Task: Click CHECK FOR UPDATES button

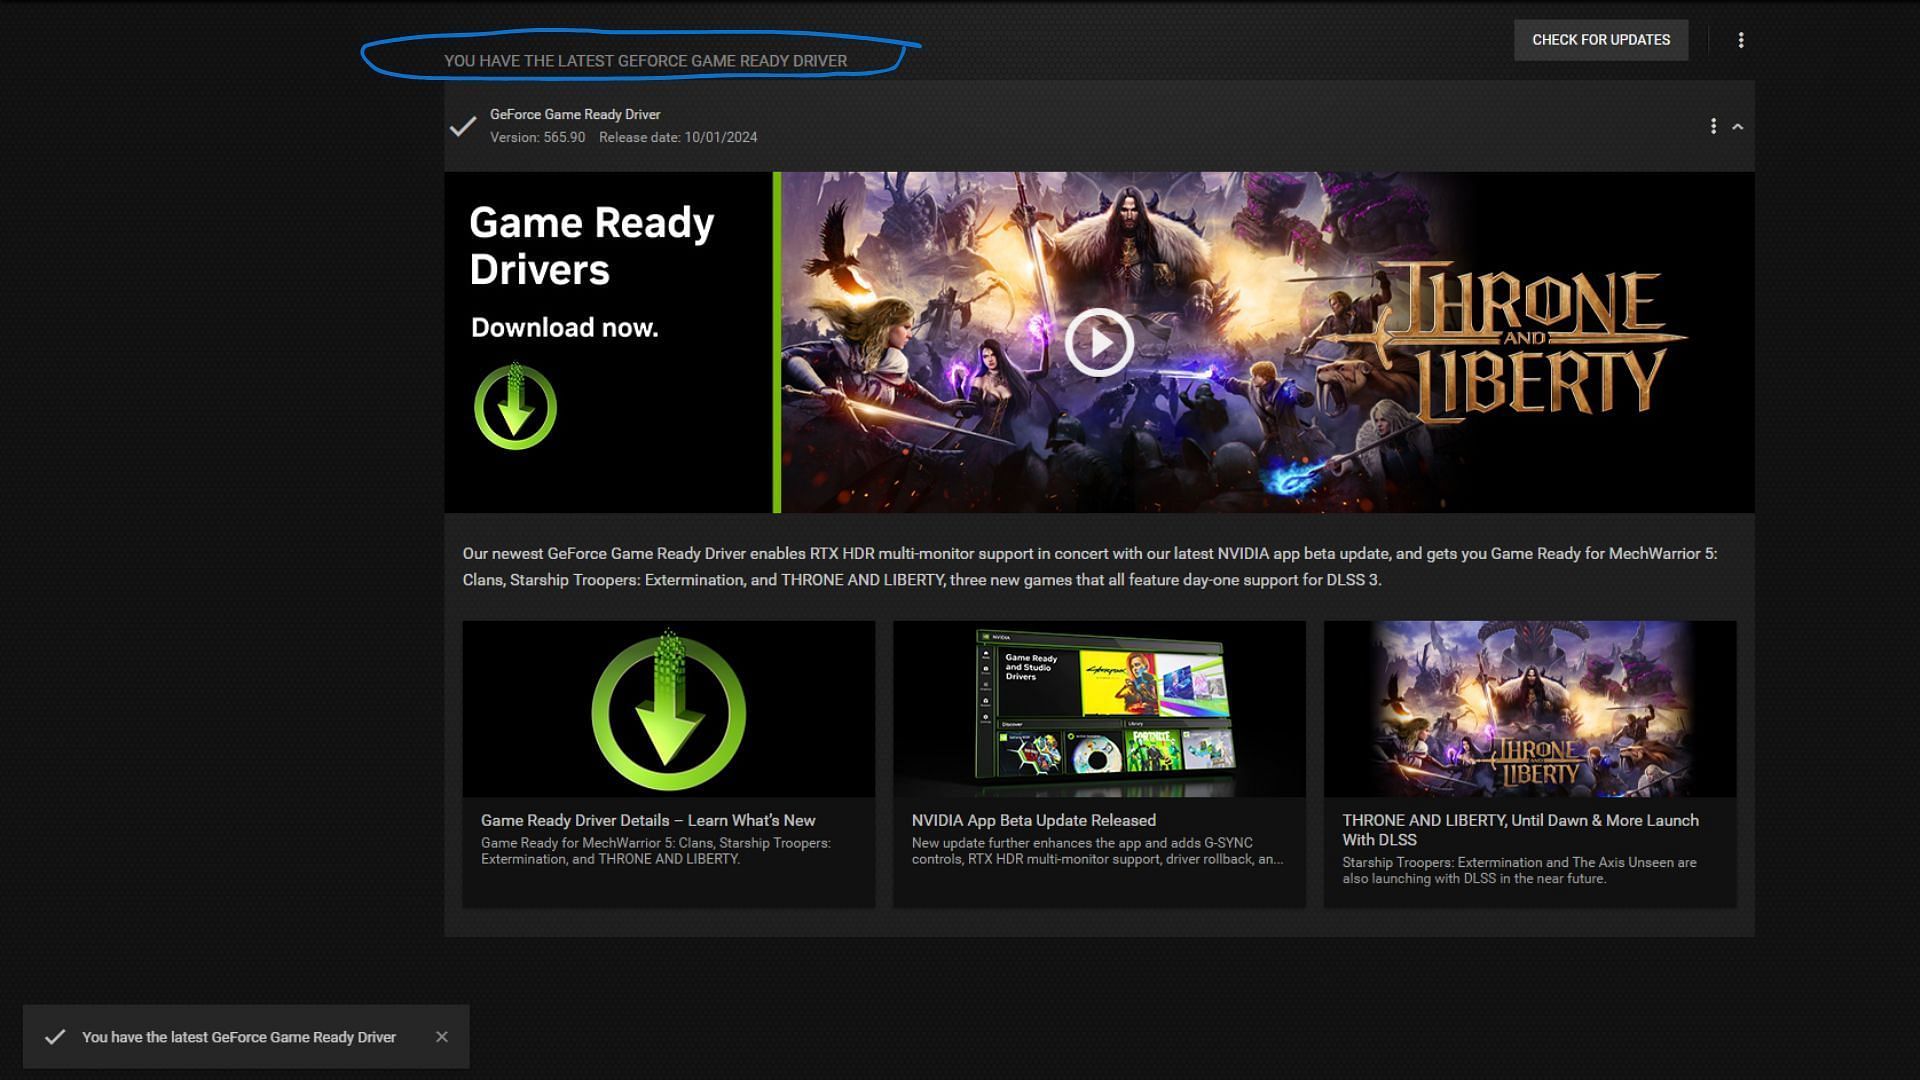Action: pyautogui.click(x=1601, y=40)
